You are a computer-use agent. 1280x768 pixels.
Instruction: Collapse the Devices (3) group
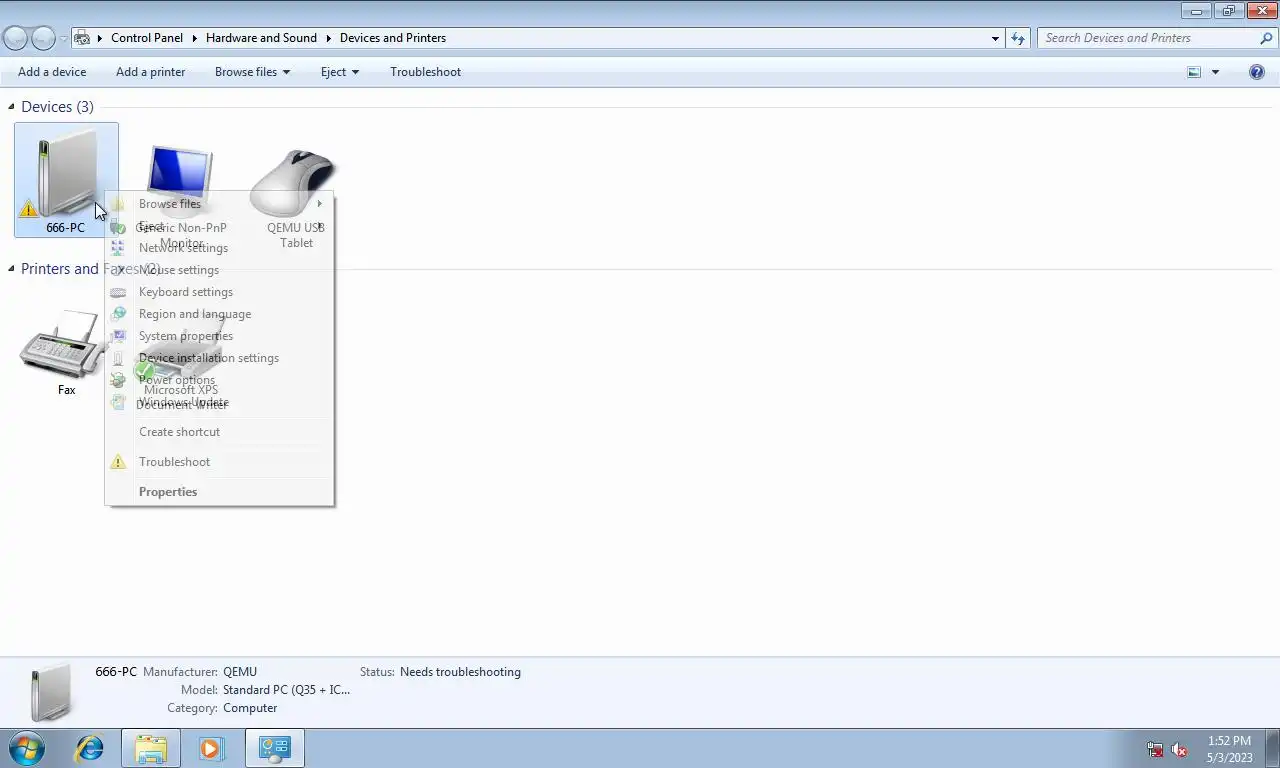click(x=12, y=106)
